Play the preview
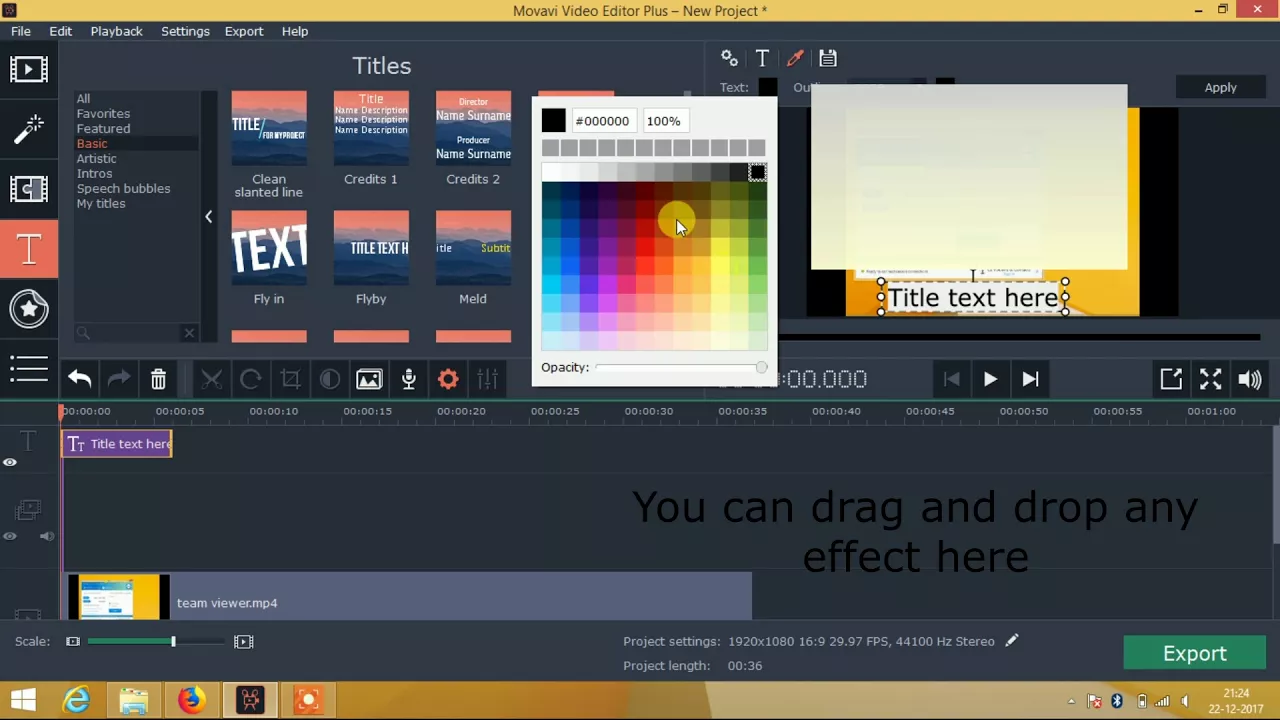Image resolution: width=1280 pixels, height=720 pixels. [x=990, y=379]
